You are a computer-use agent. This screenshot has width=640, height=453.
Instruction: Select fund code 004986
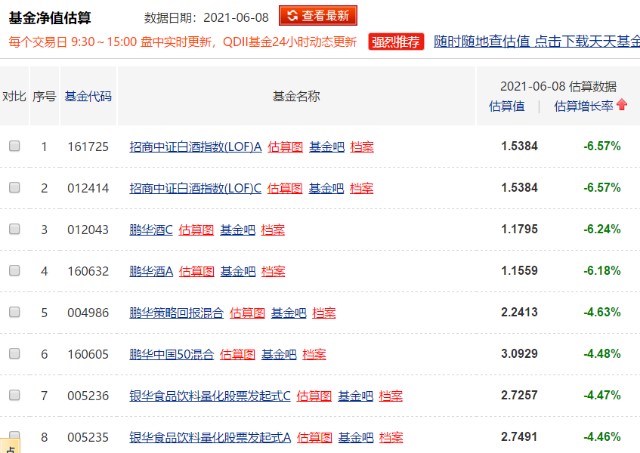(88, 313)
